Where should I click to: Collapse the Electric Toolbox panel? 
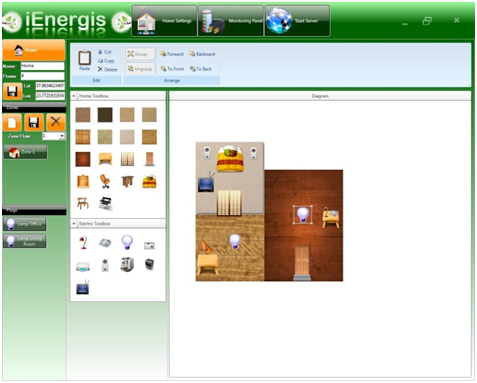[74, 224]
